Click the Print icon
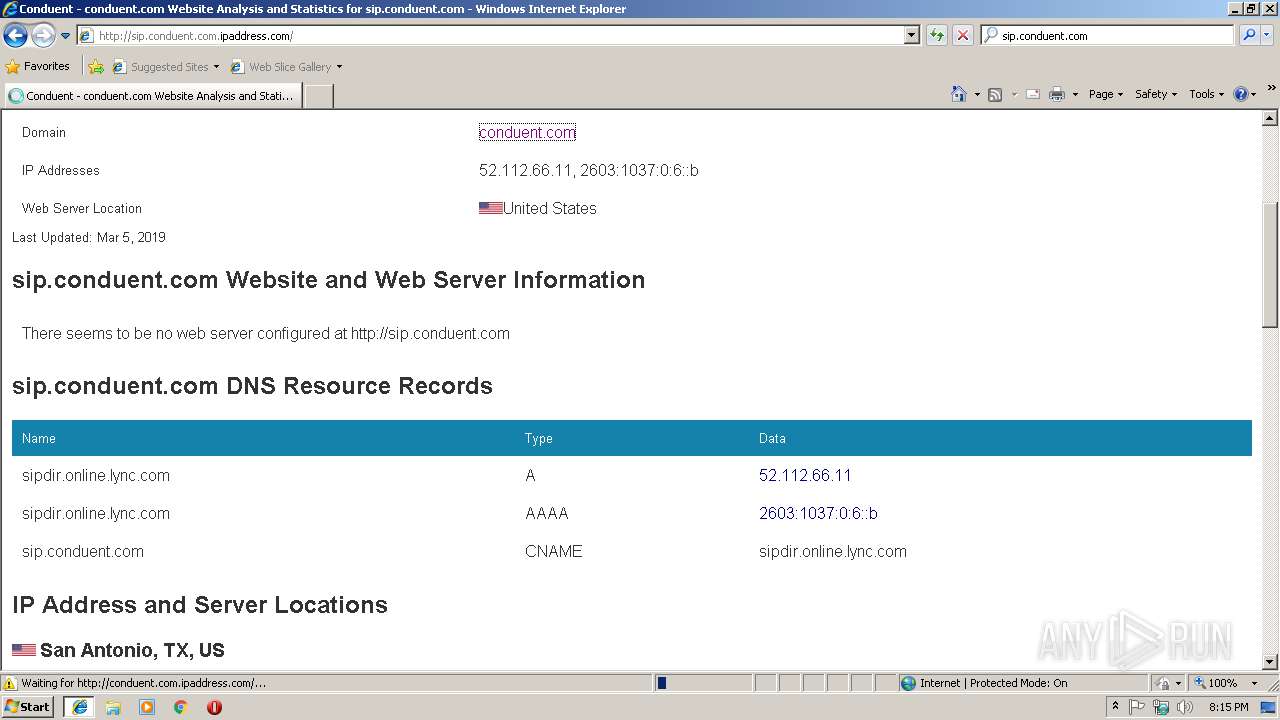1280x720 pixels. point(1057,94)
